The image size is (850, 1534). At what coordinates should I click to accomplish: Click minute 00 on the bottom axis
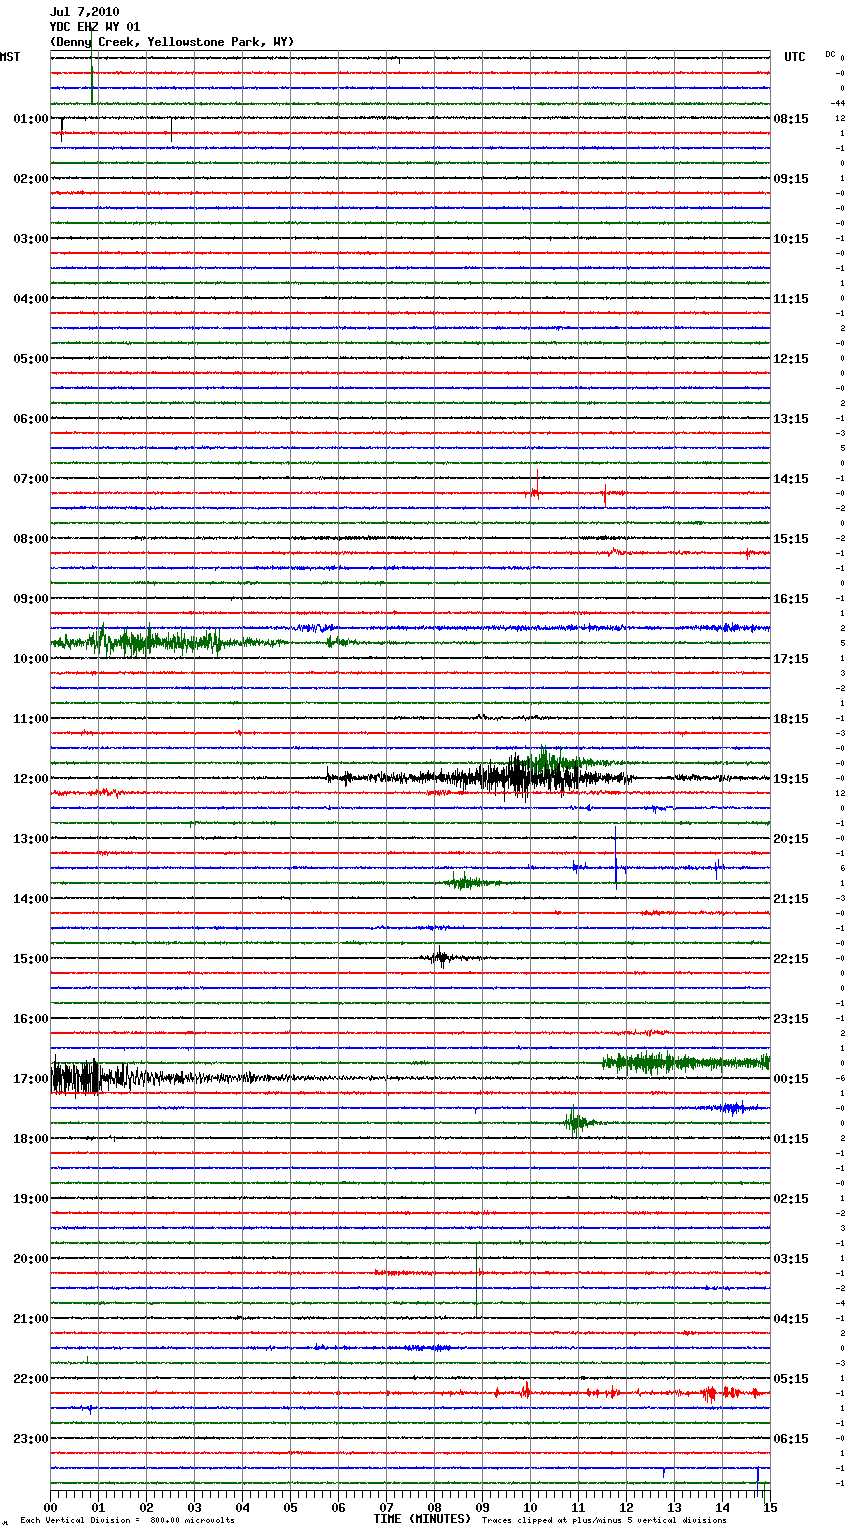click(50, 1506)
